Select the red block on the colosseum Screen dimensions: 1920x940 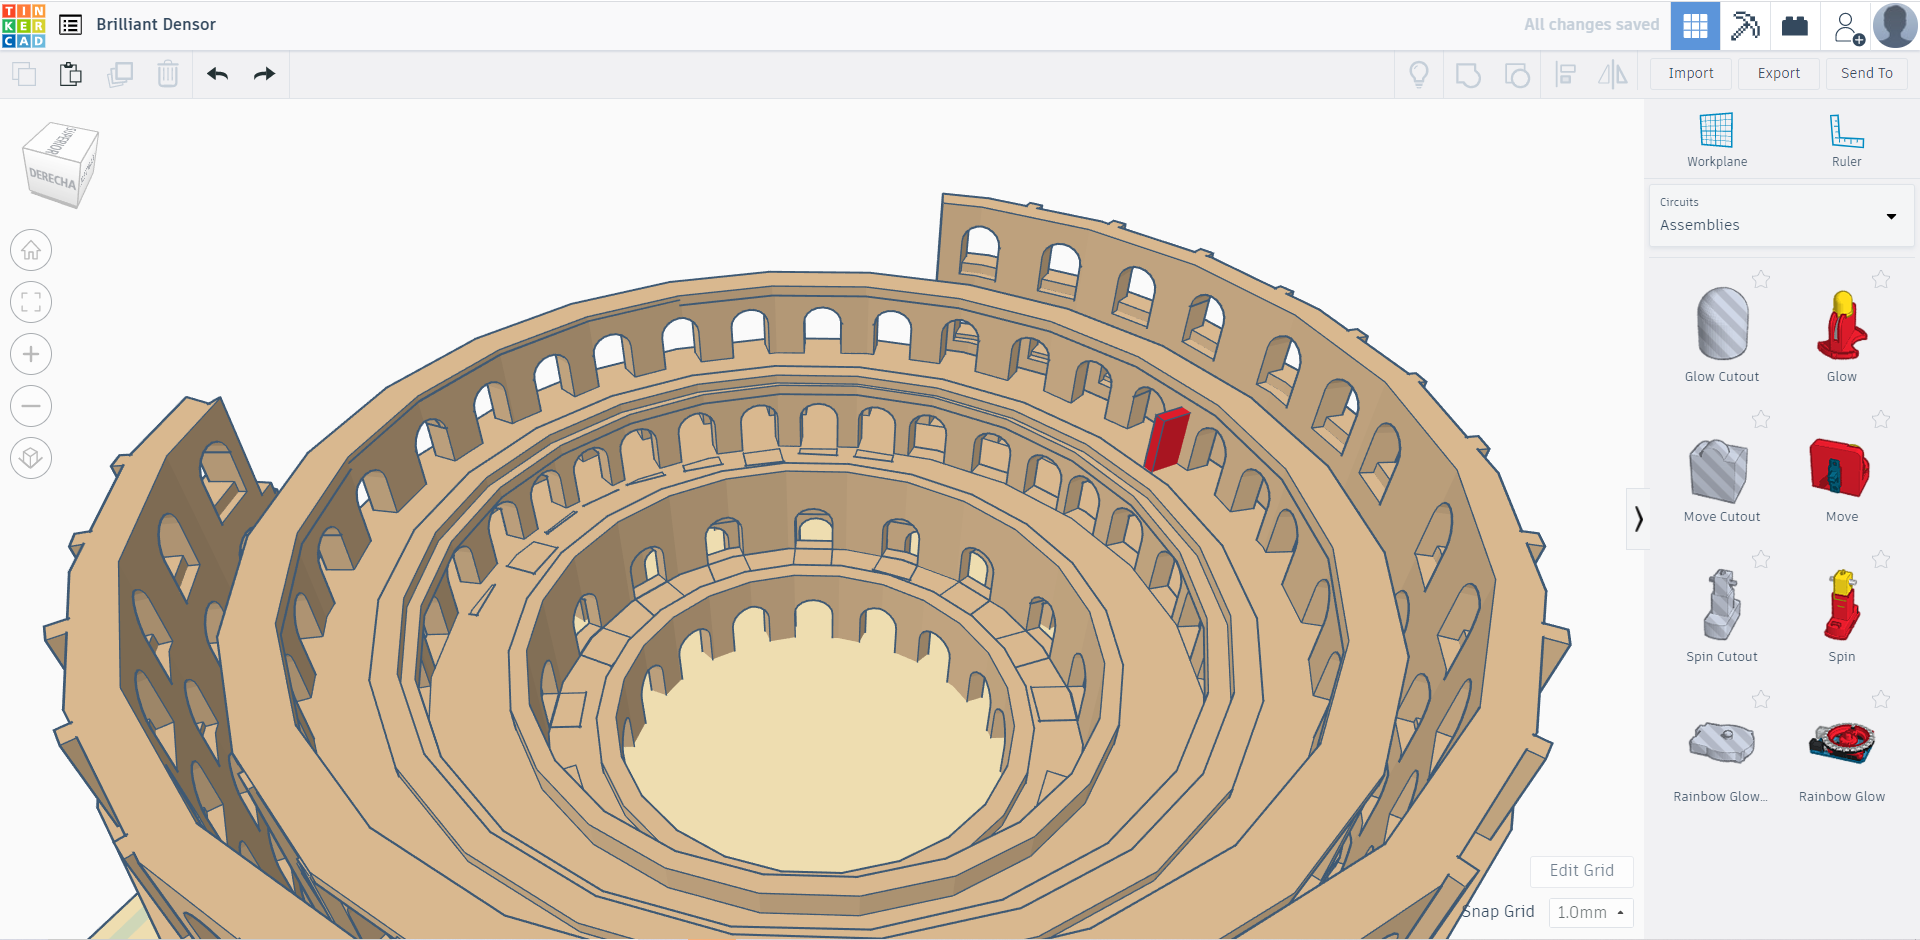[x=1167, y=440]
